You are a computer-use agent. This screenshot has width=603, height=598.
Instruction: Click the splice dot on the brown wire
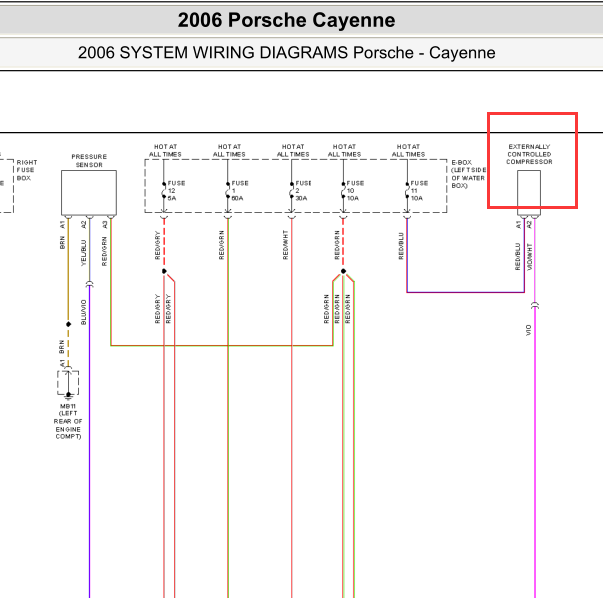68,324
